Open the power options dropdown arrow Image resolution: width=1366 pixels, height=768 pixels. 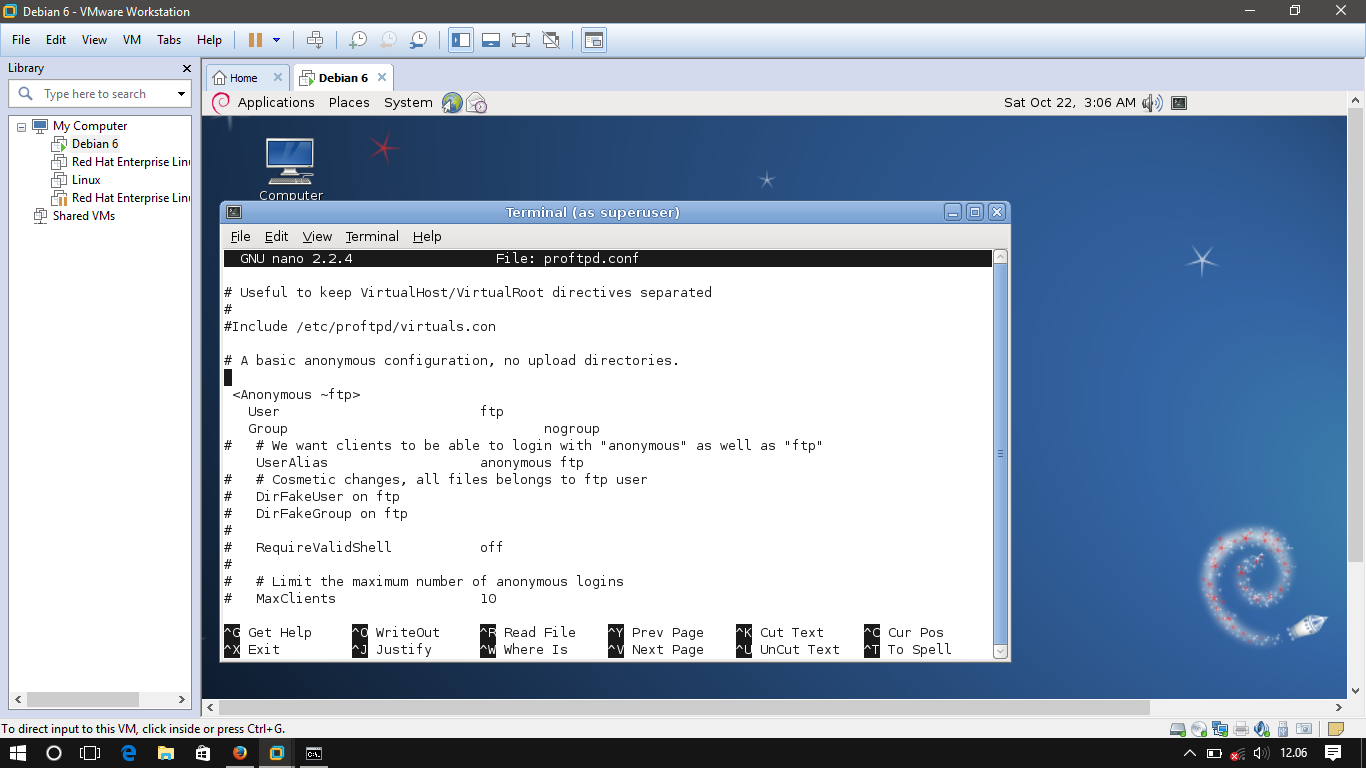(x=277, y=40)
